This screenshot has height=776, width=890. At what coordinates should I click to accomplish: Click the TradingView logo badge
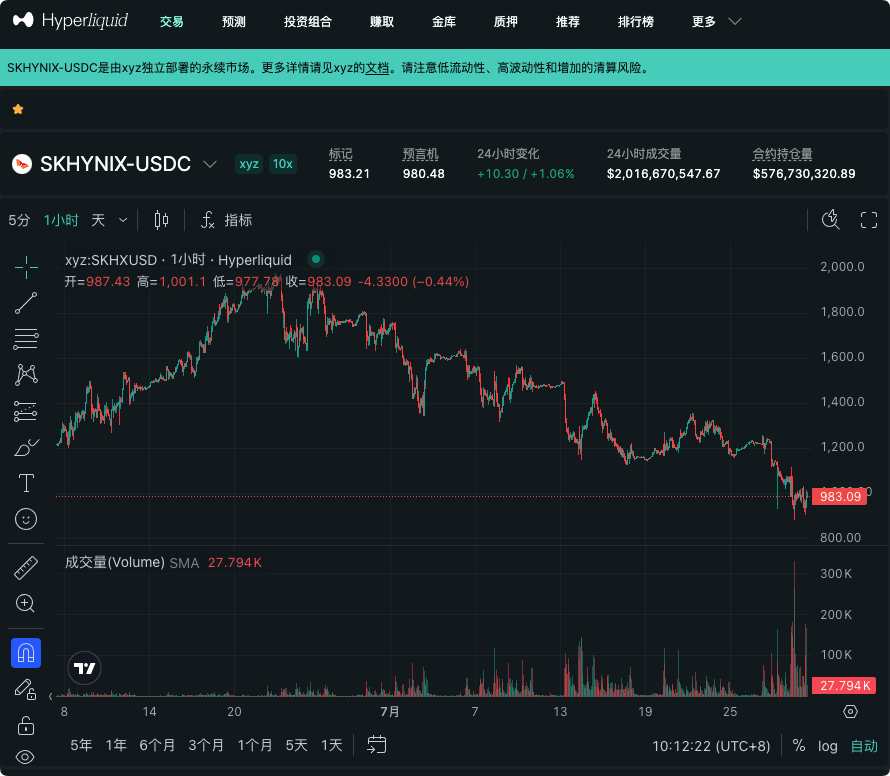(x=85, y=668)
